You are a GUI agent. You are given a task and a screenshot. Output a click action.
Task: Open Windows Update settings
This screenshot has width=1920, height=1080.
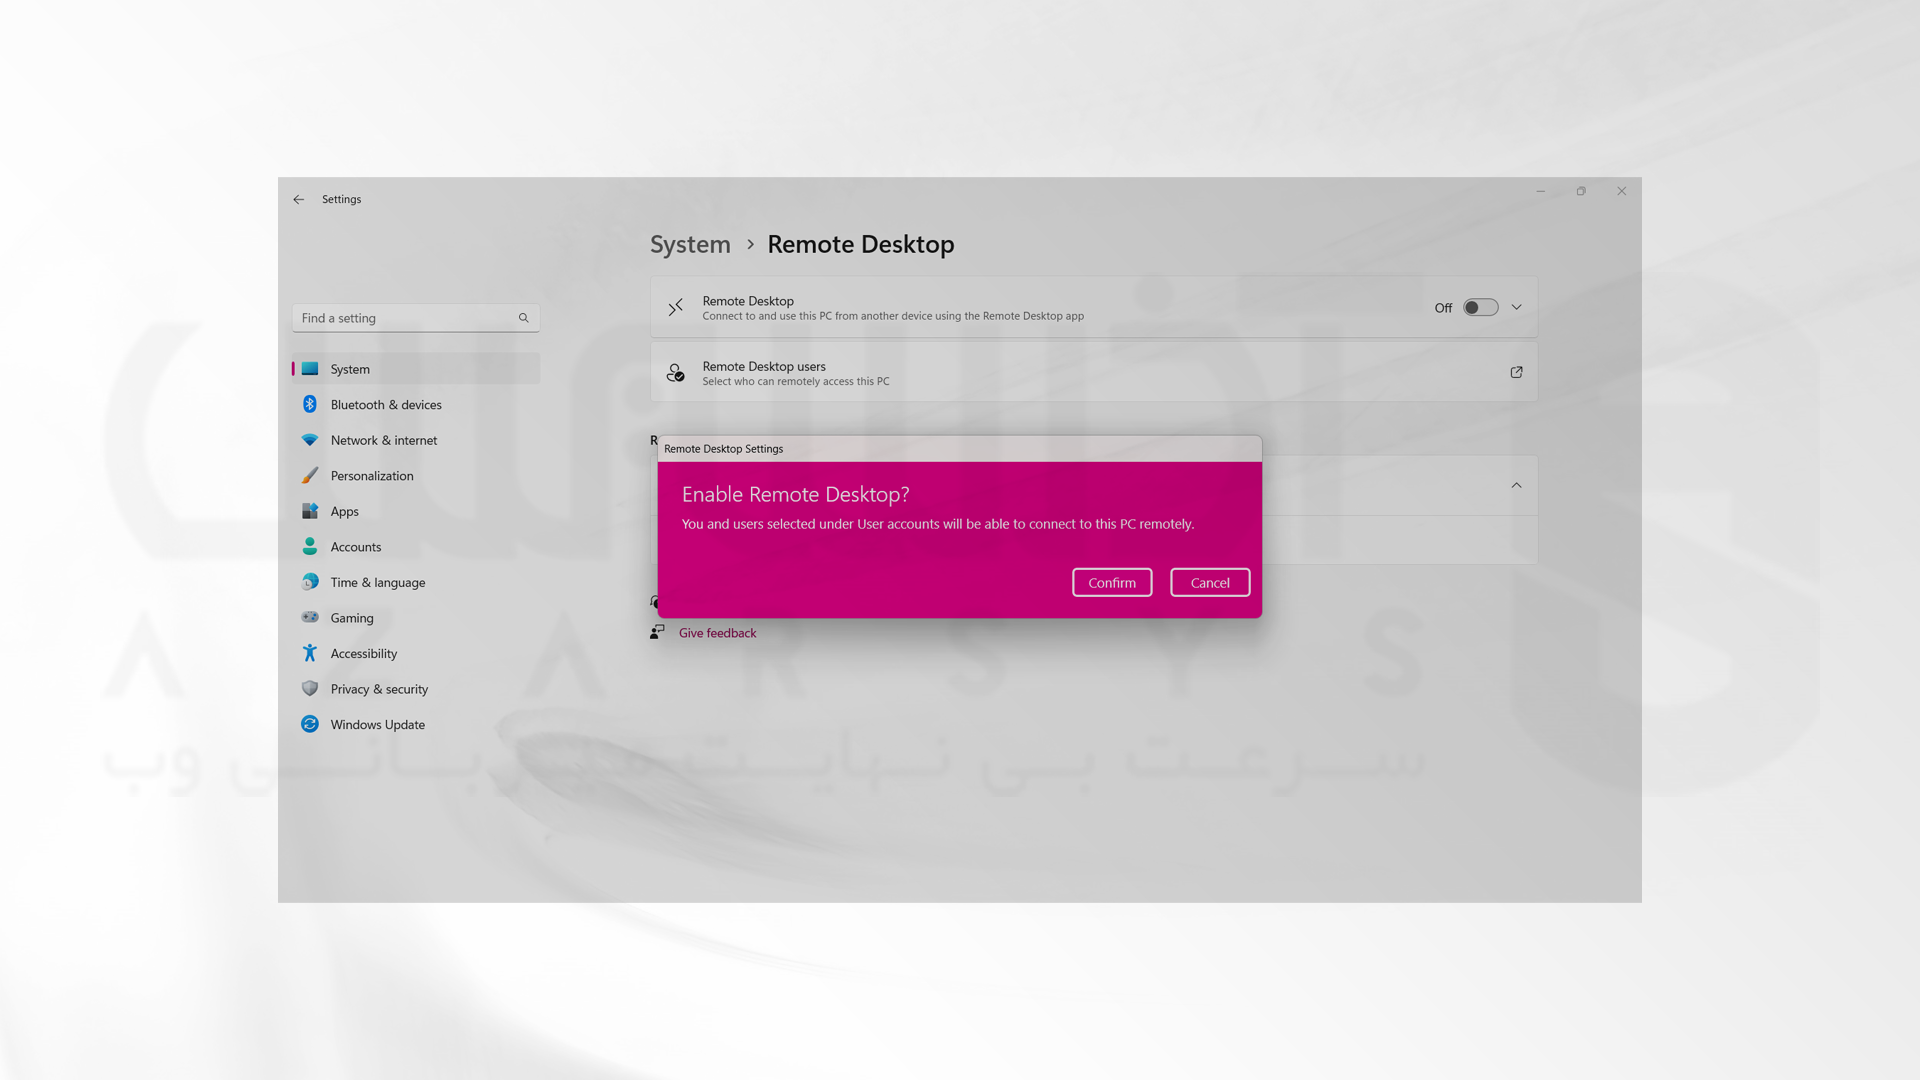pos(377,723)
